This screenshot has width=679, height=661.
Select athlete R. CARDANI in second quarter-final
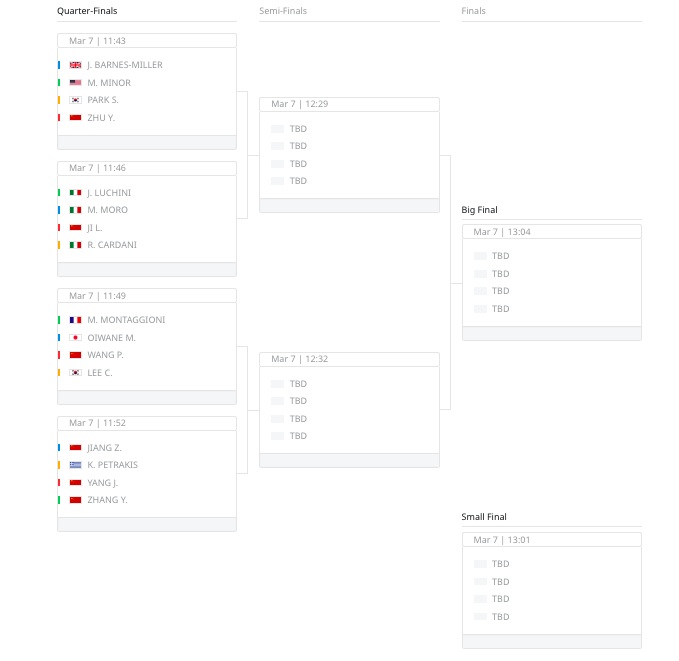pos(112,245)
